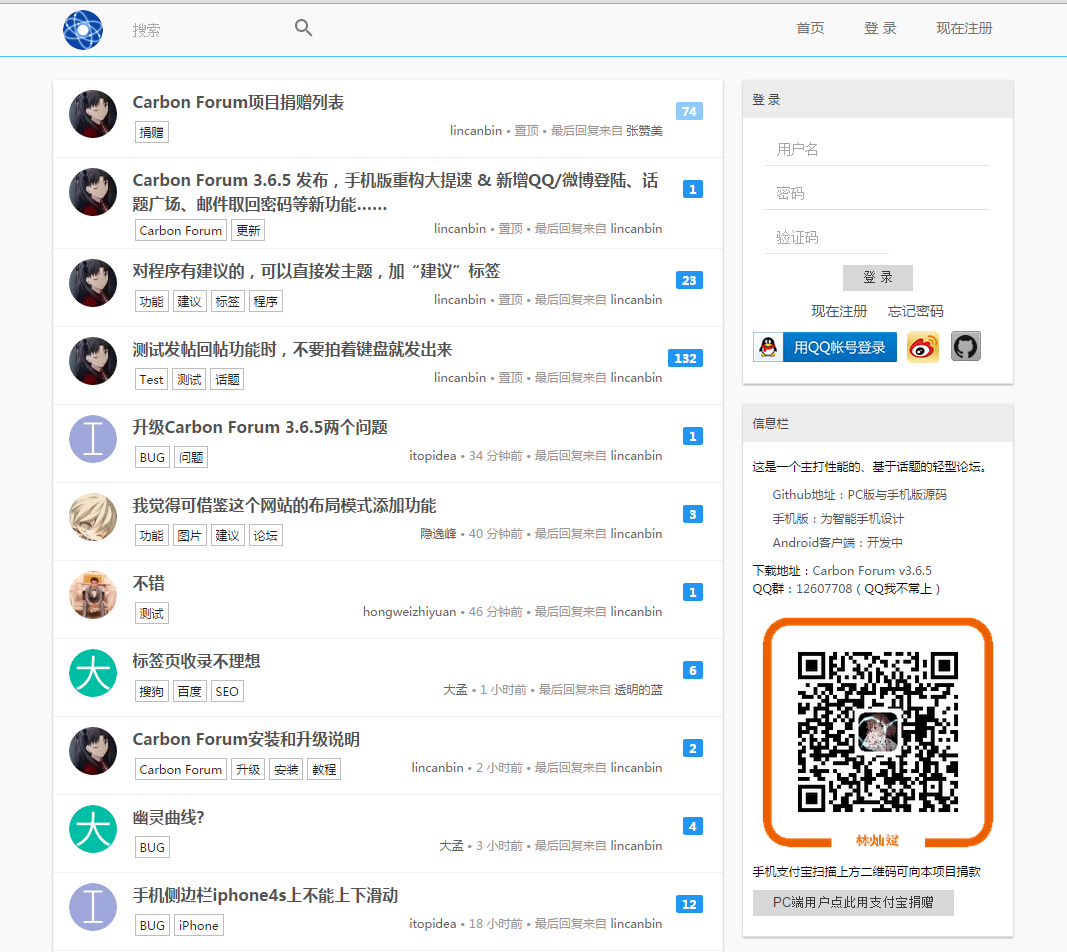
Task: Open 大孟's green avatar on 幽灵曲线 topic
Action: [93, 829]
